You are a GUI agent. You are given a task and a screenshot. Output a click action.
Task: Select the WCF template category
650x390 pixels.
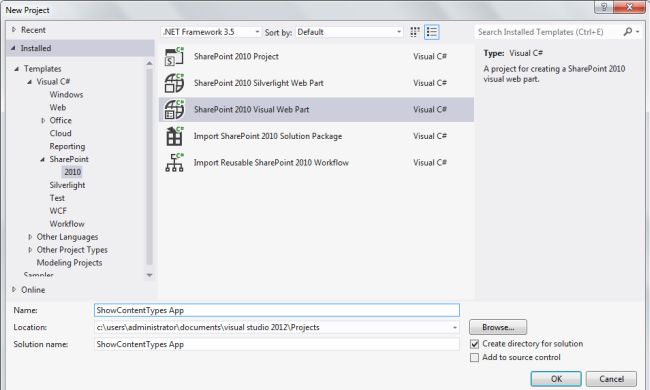click(x=58, y=211)
